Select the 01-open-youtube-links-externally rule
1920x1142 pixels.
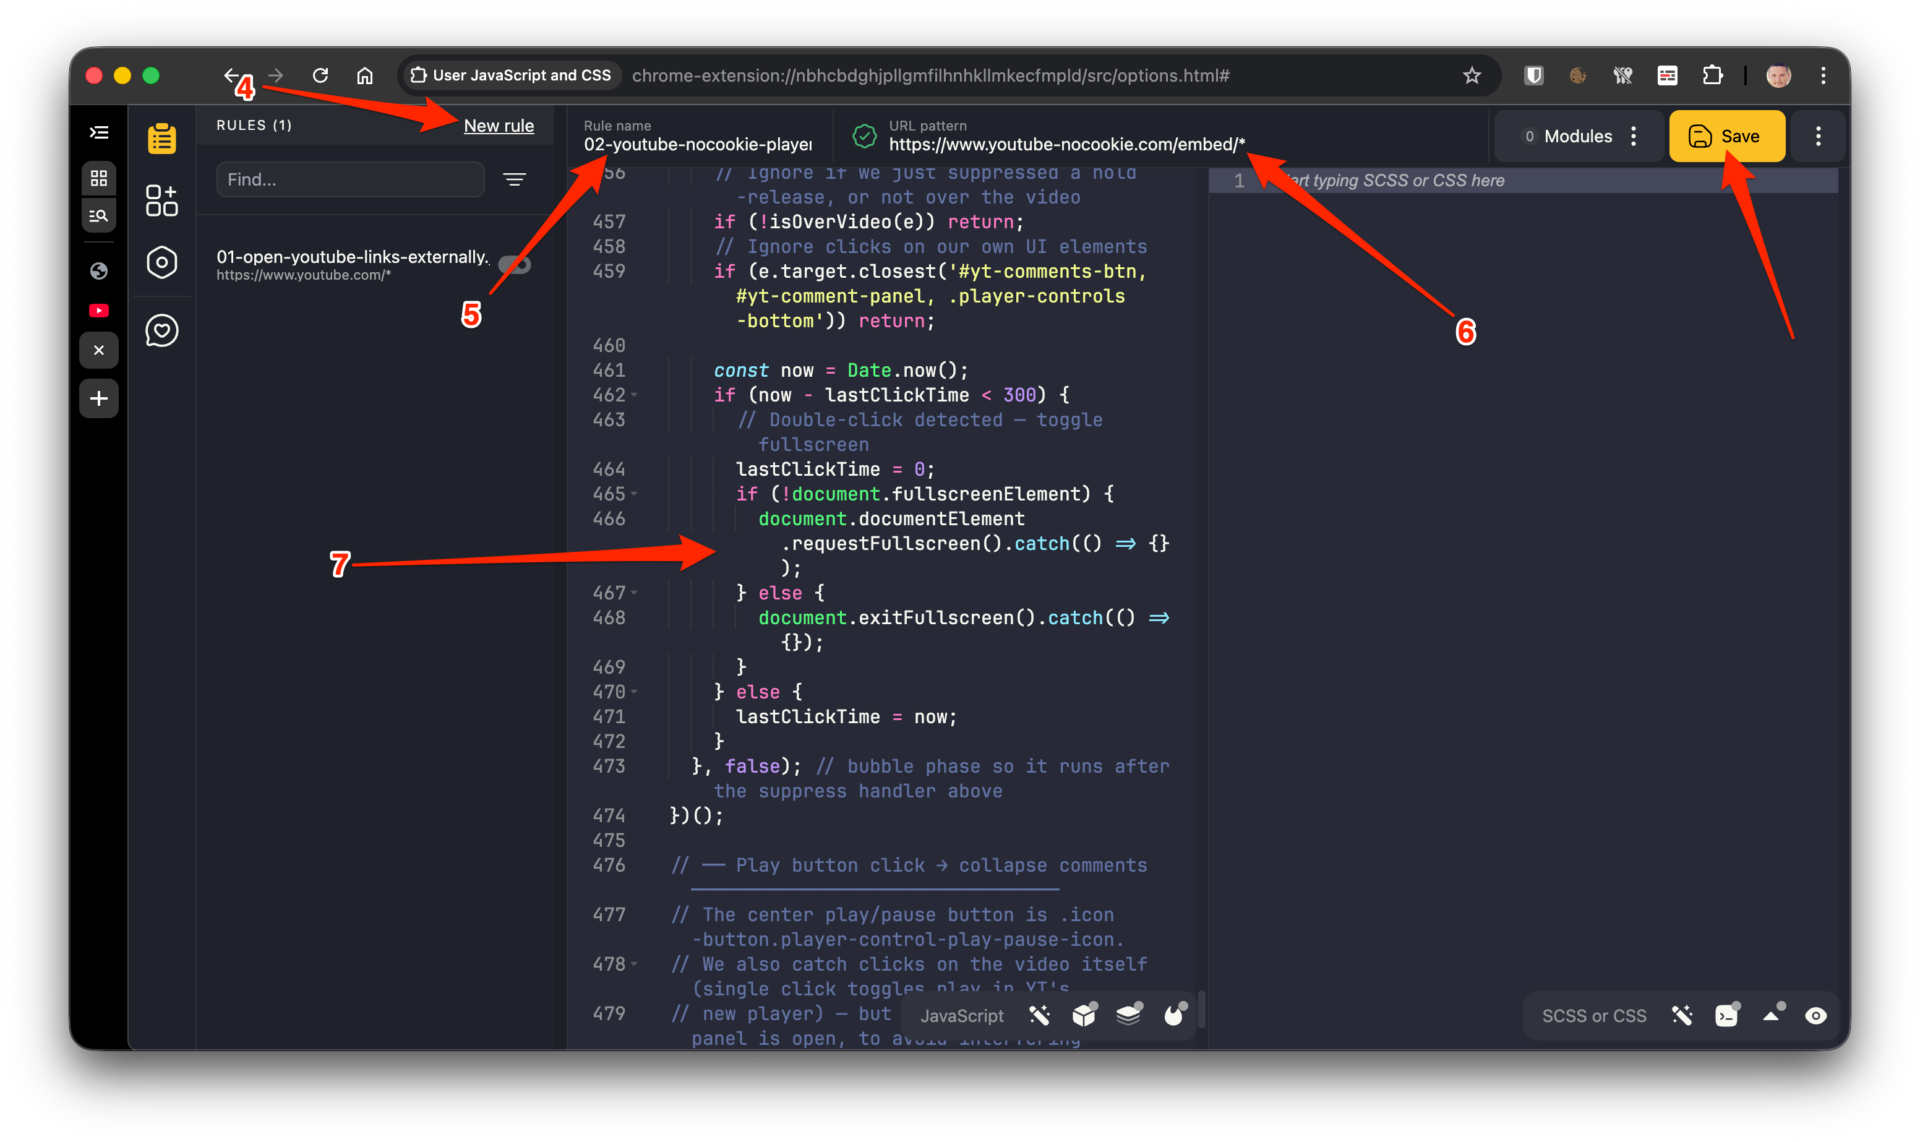pos(352,264)
